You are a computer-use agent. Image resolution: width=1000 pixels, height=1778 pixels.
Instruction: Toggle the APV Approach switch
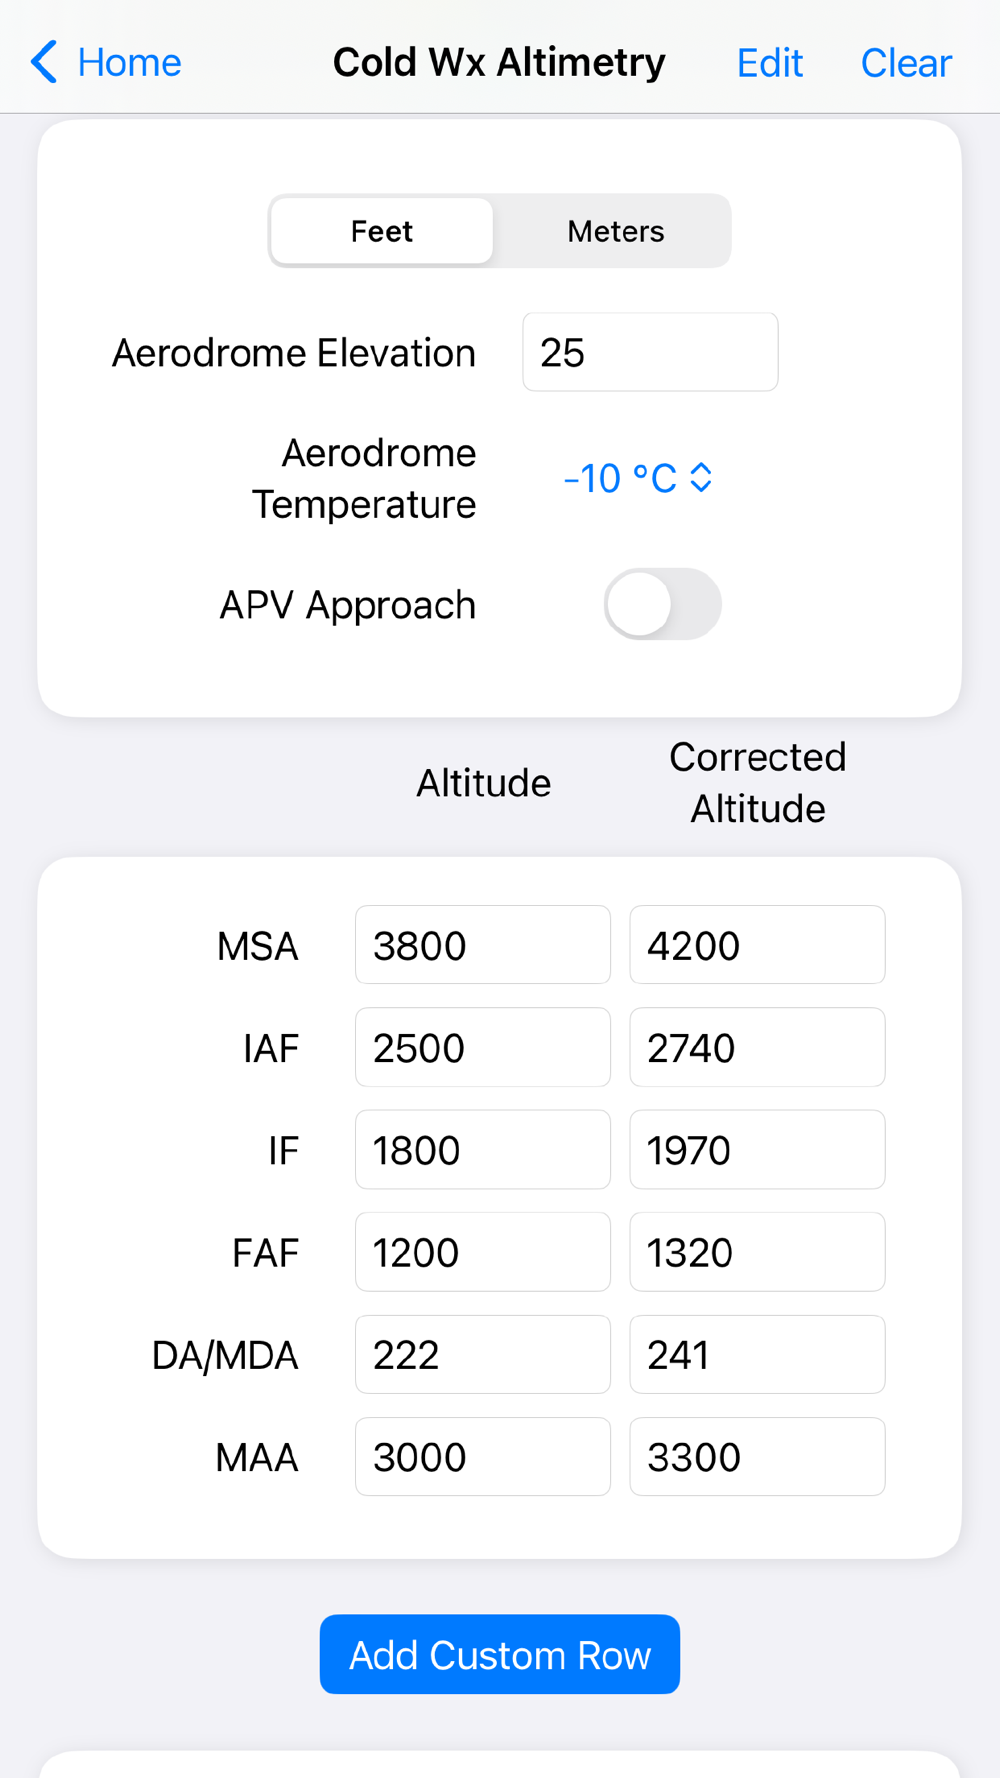(662, 604)
